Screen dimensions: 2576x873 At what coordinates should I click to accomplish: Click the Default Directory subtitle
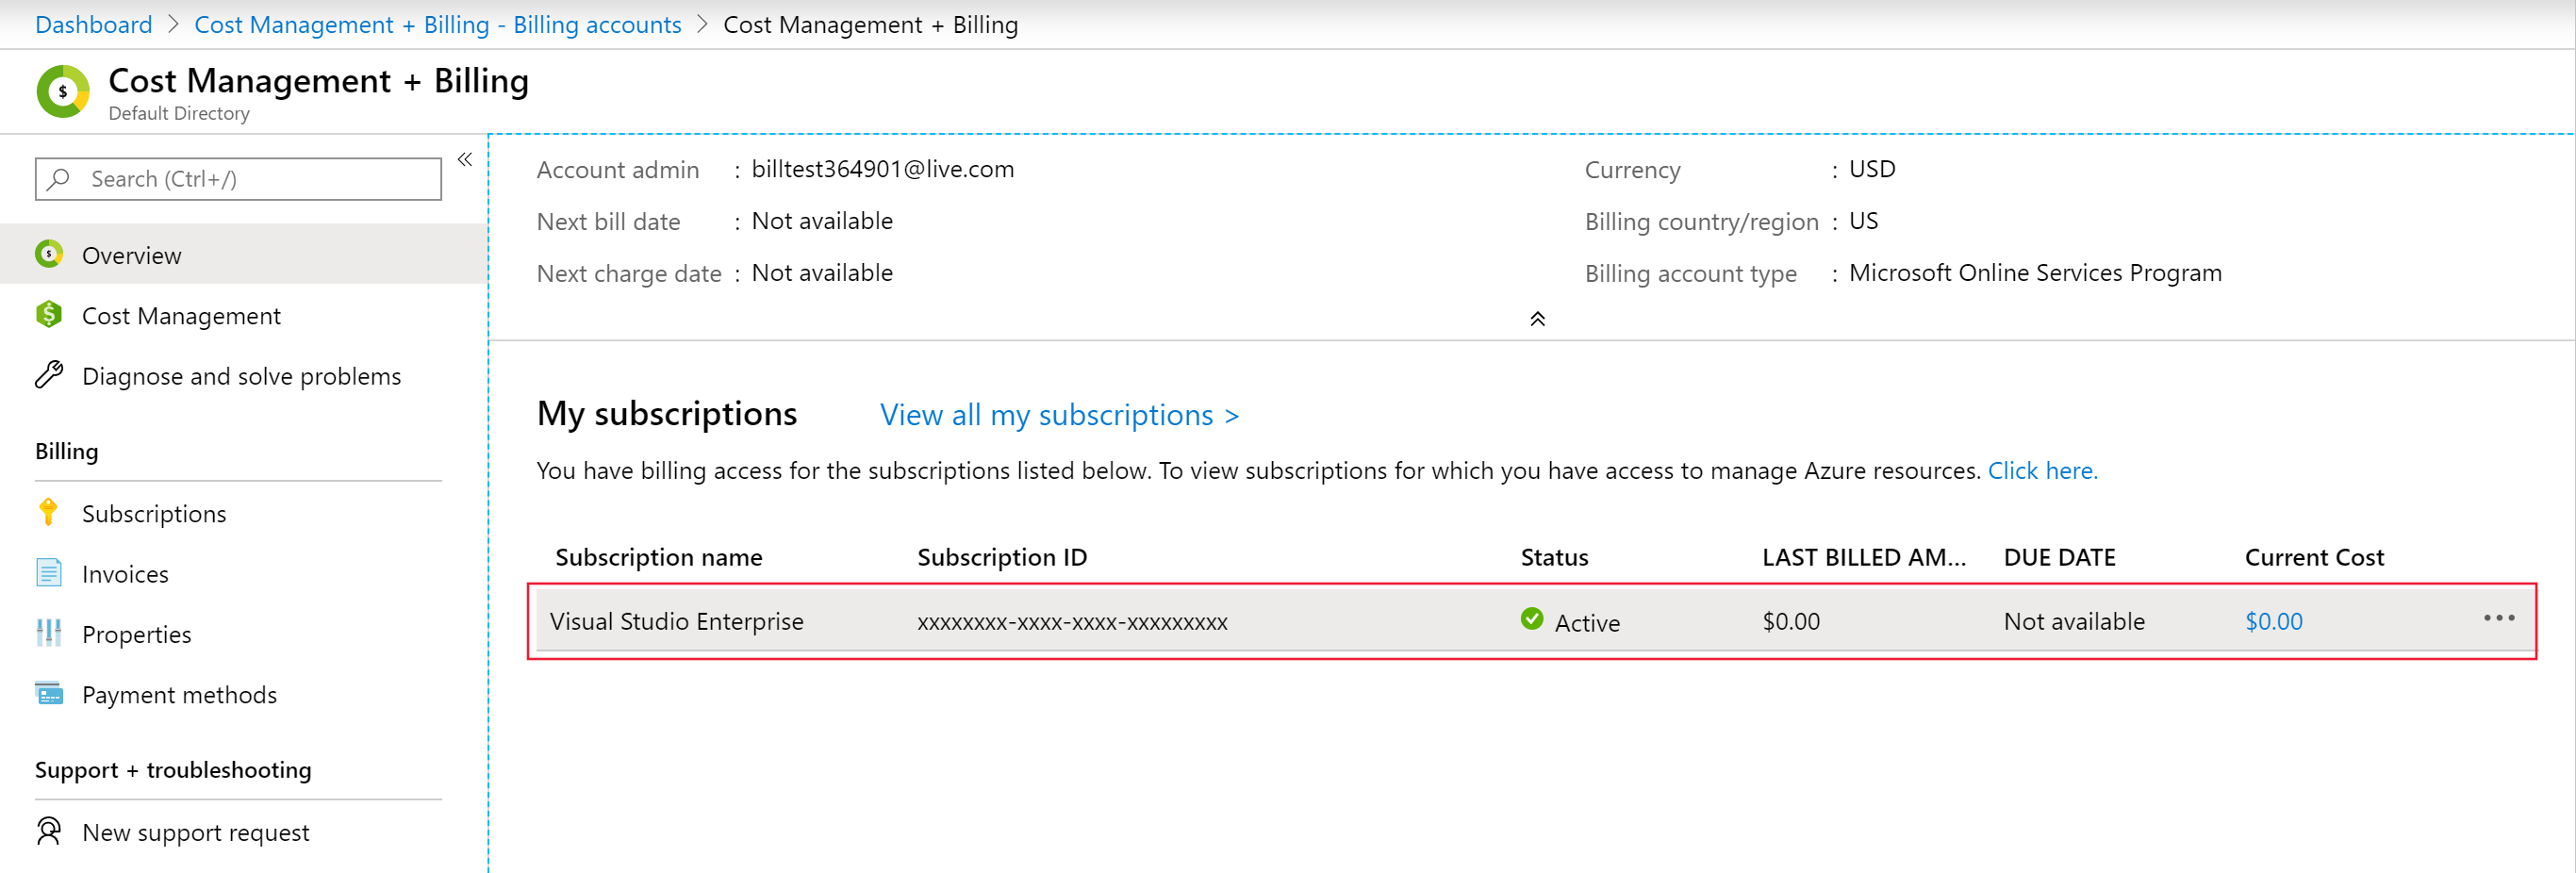click(x=179, y=114)
